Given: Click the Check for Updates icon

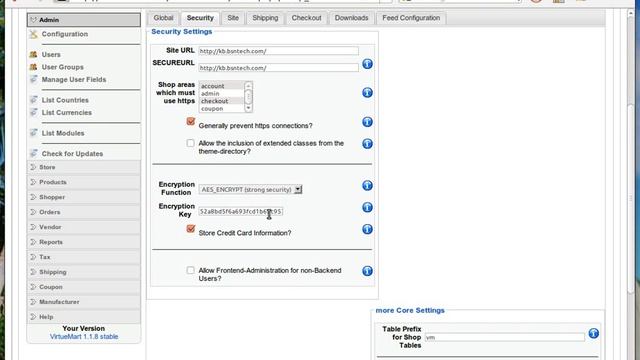Looking at the screenshot, I should (33, 153).
